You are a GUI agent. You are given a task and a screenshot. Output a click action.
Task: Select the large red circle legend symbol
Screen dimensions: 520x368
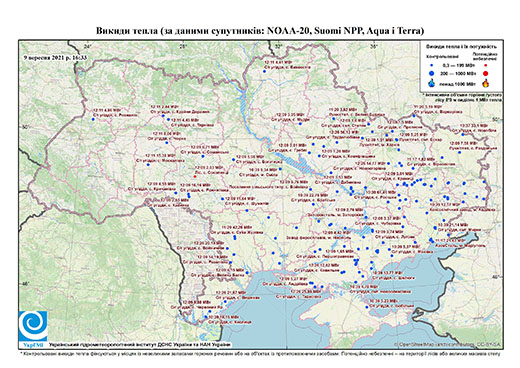coord(485,73)
